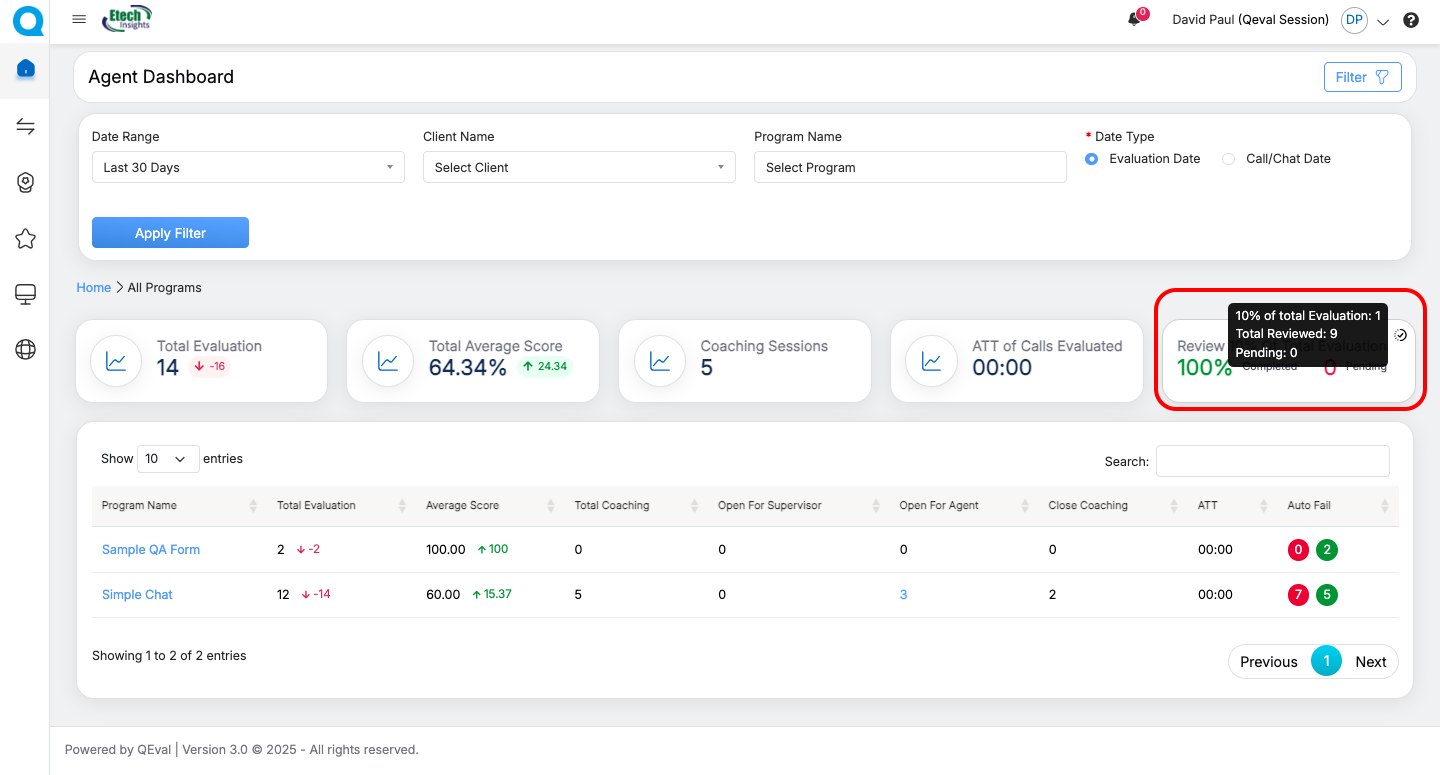
Task: Click the table Search input field
Action: click(1272, 461)
